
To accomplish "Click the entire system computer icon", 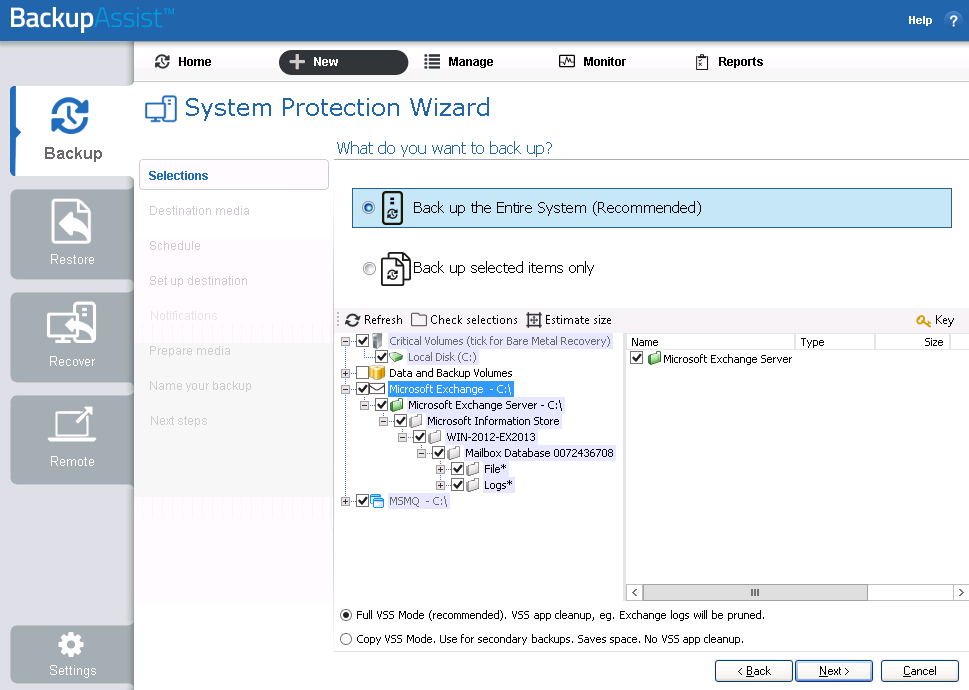I will pyautogui.click(x=392, y=208).
